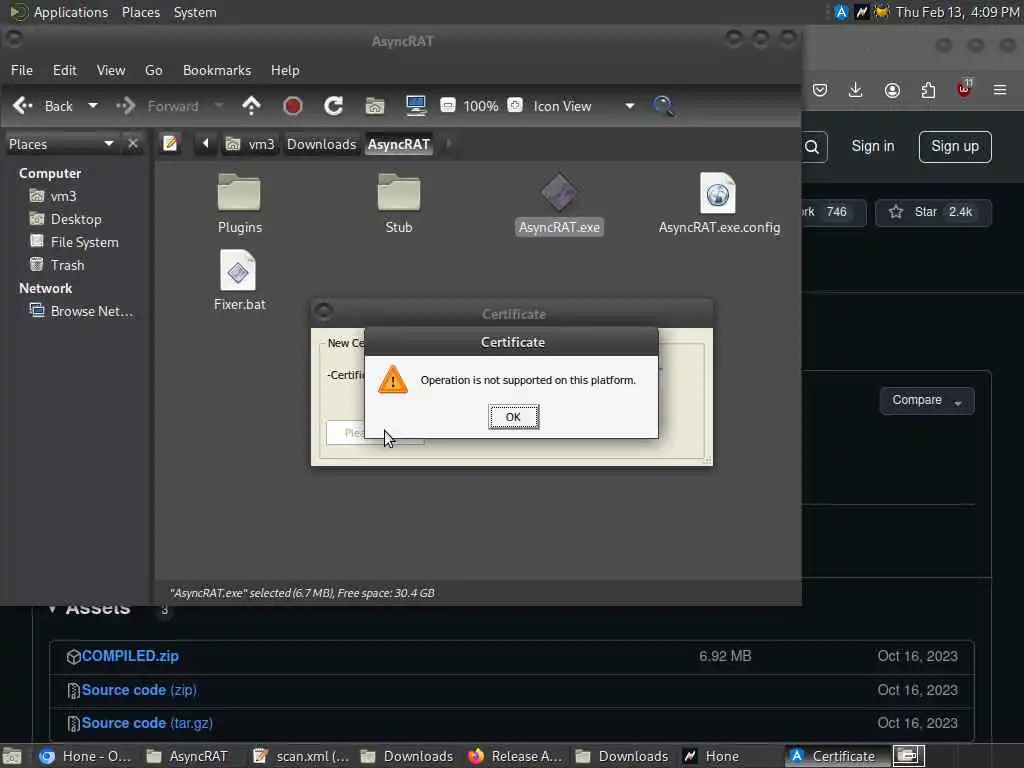
Task: Open the Places menu in top panel
Action: 141,12
